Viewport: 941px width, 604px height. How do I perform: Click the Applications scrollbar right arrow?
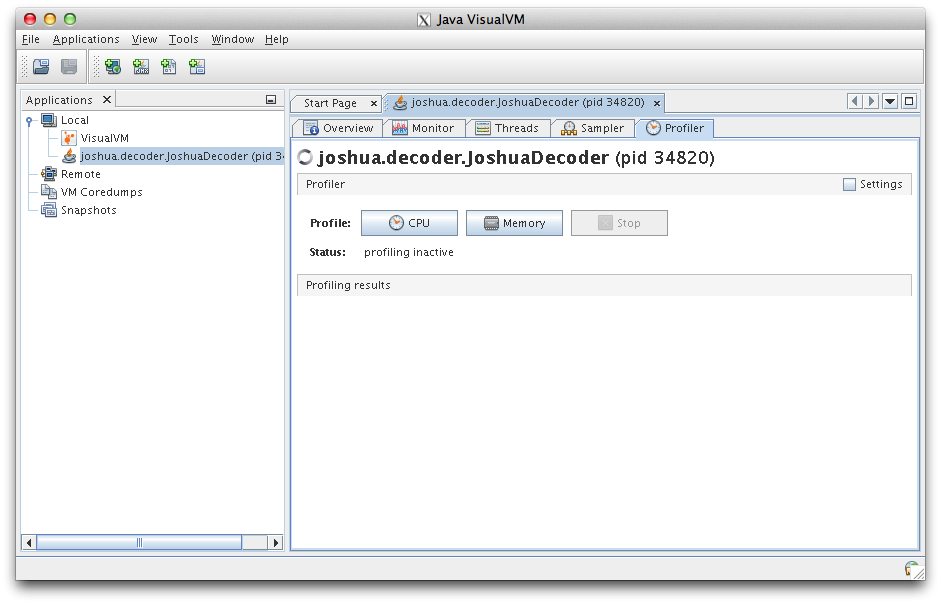(x=275, y=543)
